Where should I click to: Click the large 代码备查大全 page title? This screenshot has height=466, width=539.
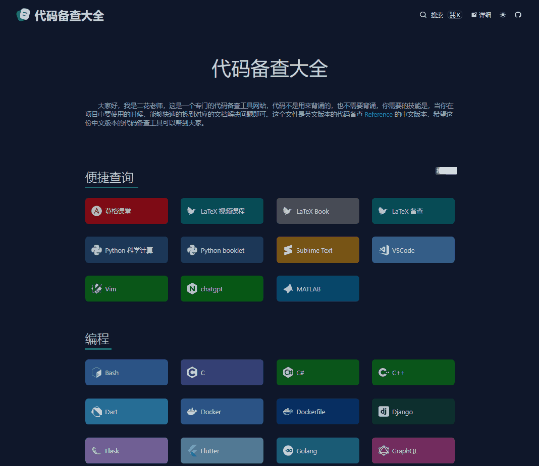click(270, 68)
